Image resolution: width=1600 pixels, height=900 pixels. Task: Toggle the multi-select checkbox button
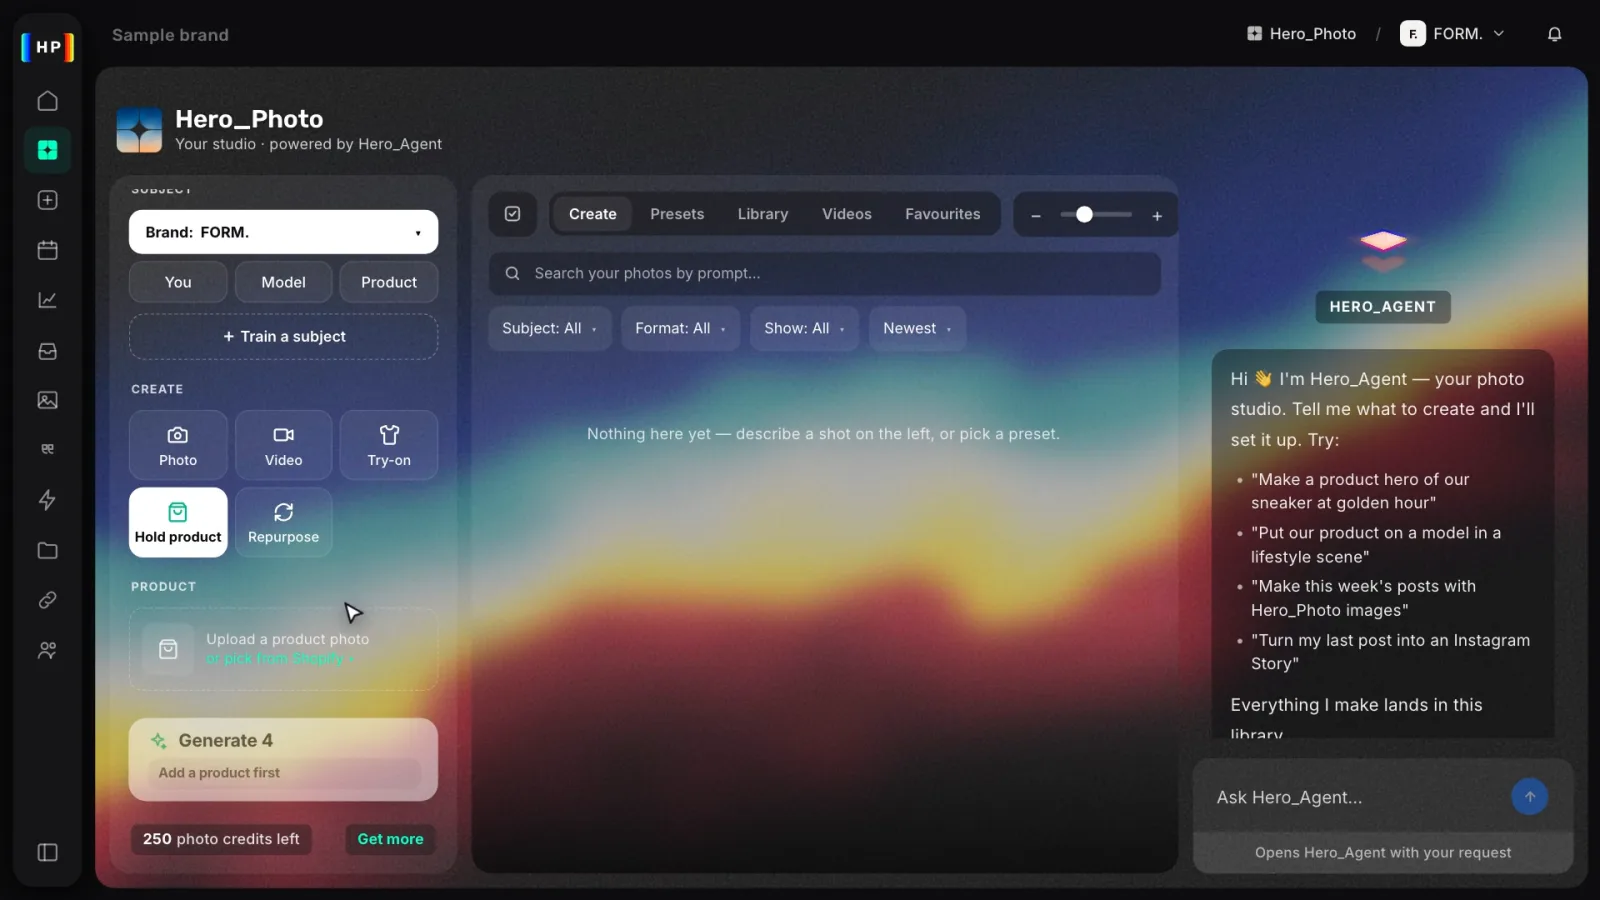click(512, 214)
